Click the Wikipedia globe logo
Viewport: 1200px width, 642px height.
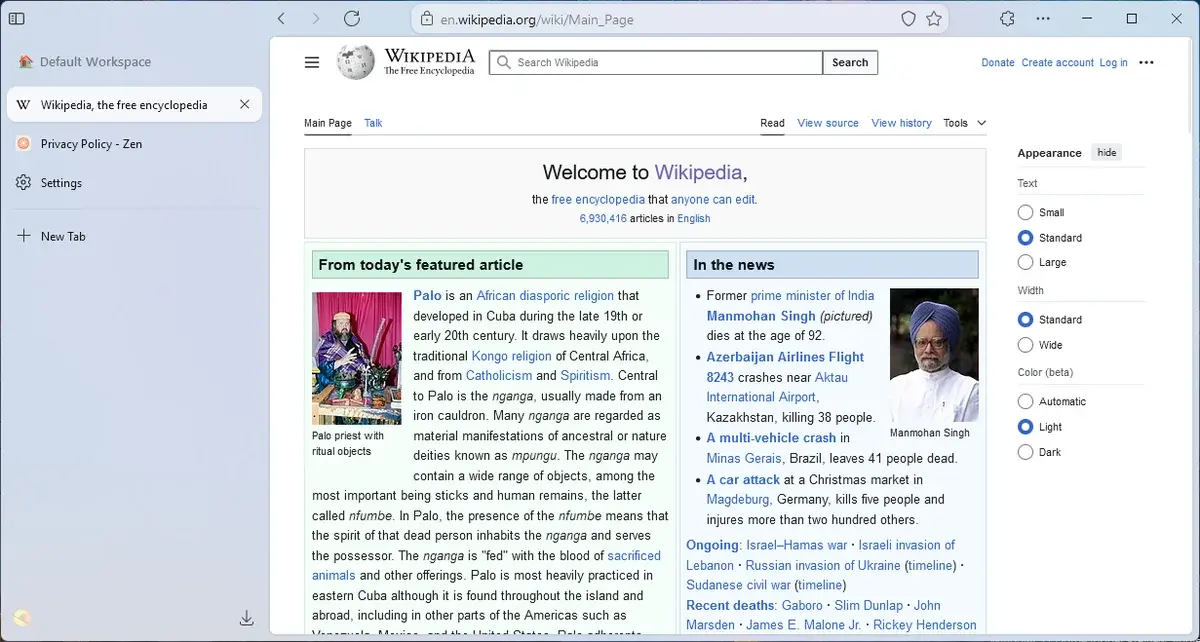tap(356, 62)
